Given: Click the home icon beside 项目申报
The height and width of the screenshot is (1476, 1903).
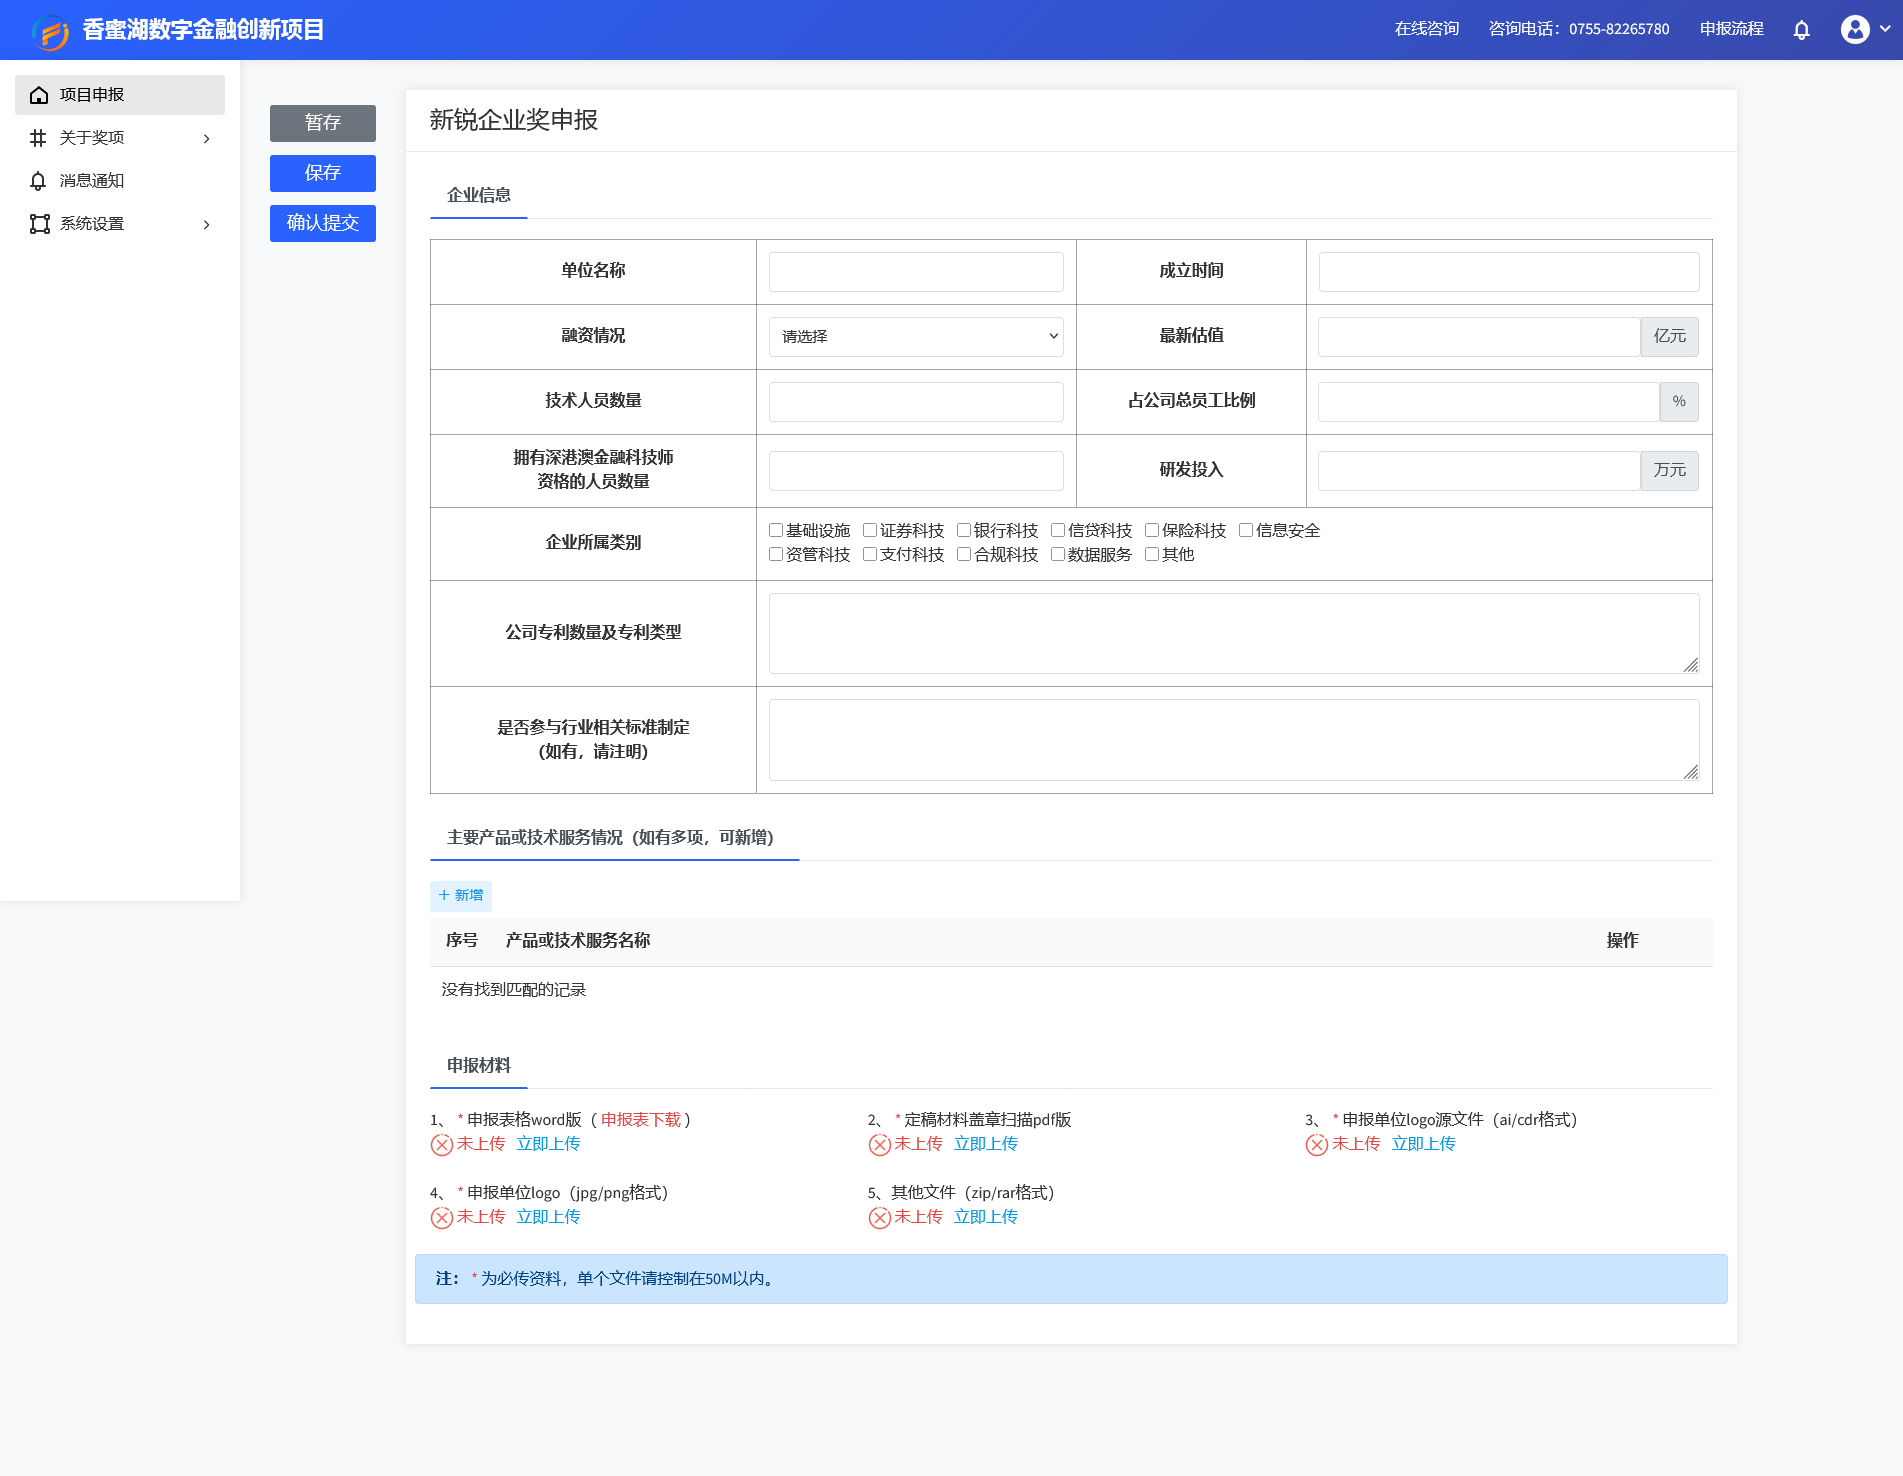Looking at the screenshot, I should point(39,95).
